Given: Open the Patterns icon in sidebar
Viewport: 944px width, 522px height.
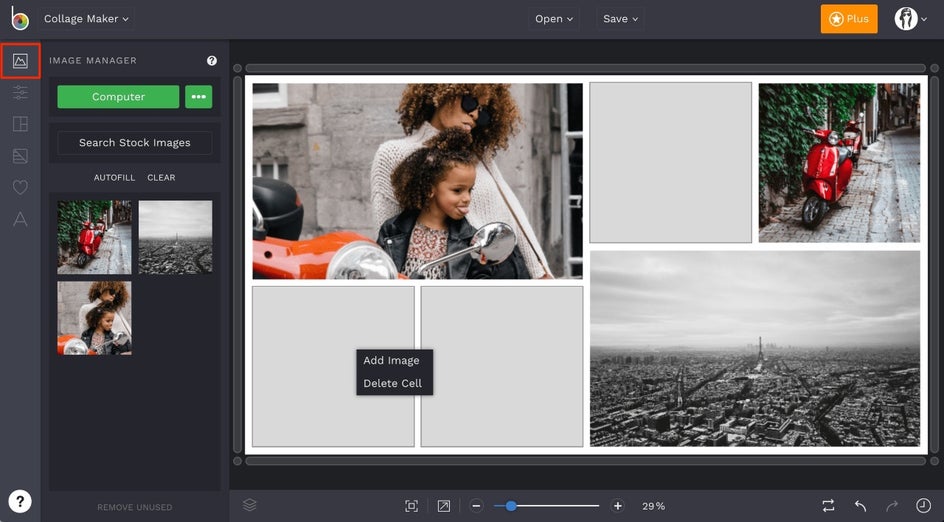Looking at the screenshot, I should 20,156.
